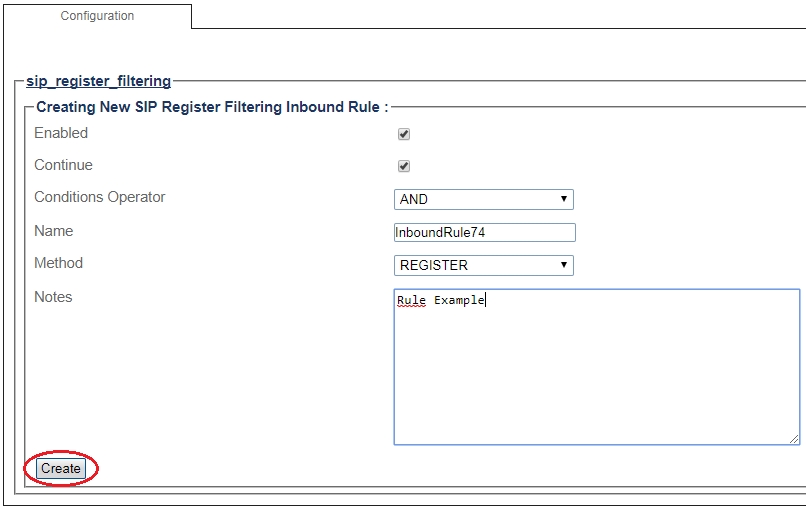Screen dimensions: 806x510
Task: Click inside the Notes text area
Action: [596, 370]
